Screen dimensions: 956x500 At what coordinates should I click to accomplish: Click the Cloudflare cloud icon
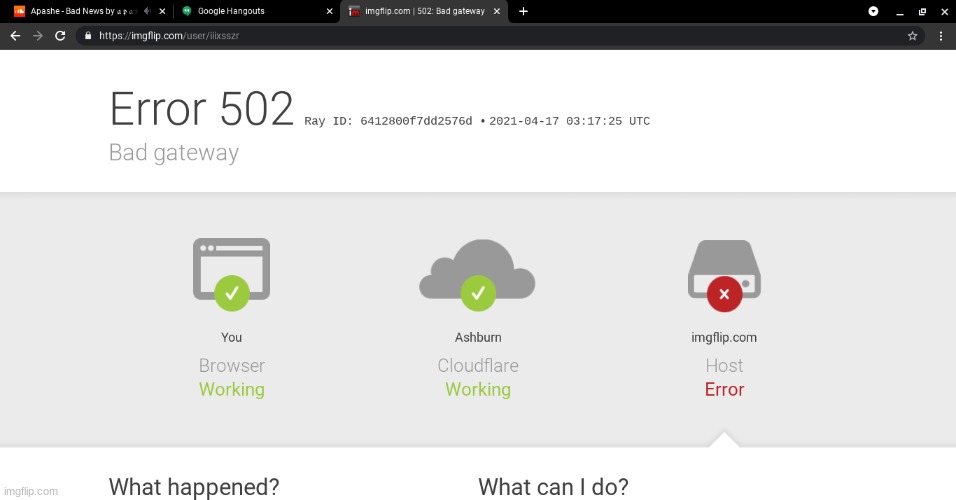(x=477, y=273)
